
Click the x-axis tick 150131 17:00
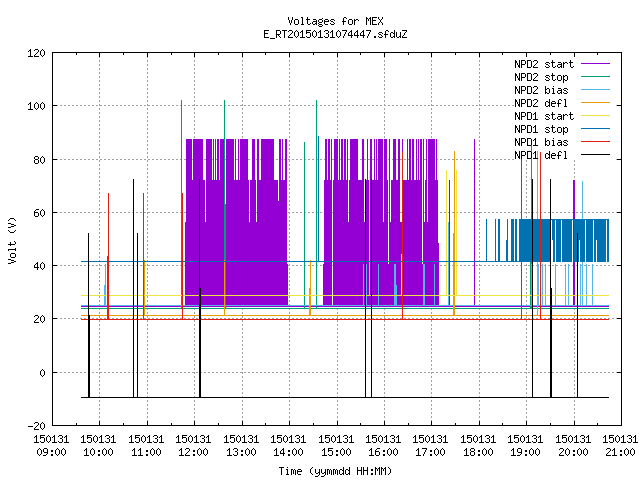coord(430,446)
